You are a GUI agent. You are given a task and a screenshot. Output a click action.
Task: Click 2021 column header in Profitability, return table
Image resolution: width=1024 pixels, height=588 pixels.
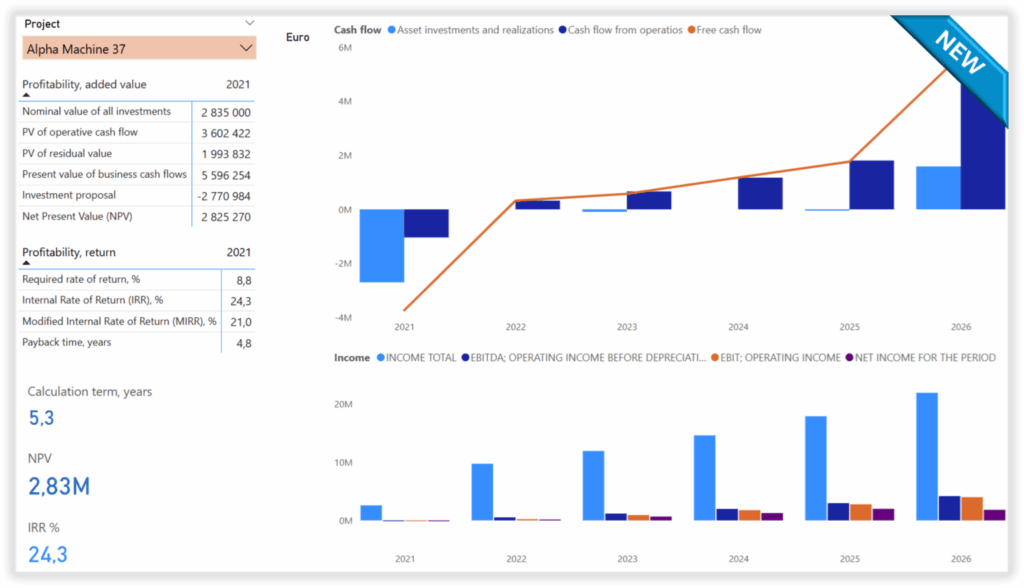pos(238,253)
